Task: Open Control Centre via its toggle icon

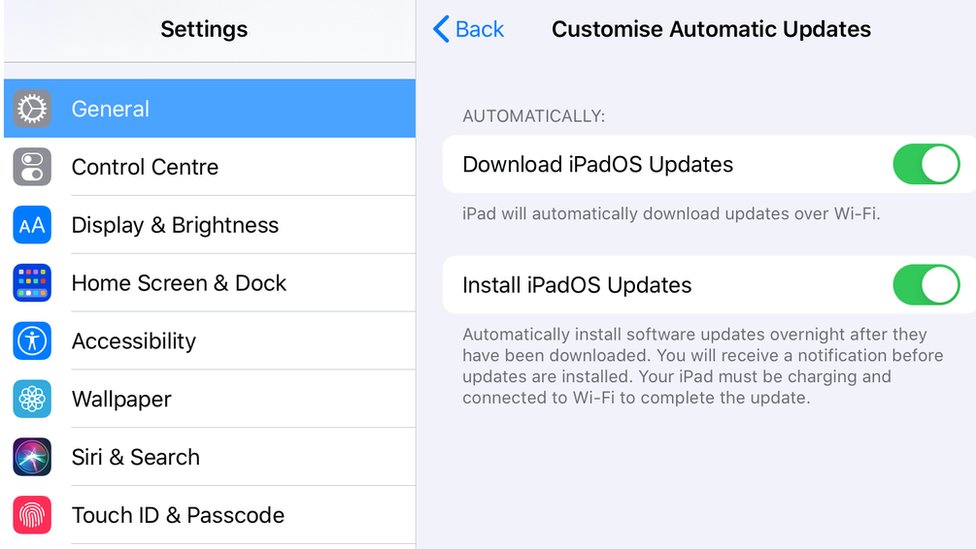Action: pyautogui.click(x=32, y=167)
